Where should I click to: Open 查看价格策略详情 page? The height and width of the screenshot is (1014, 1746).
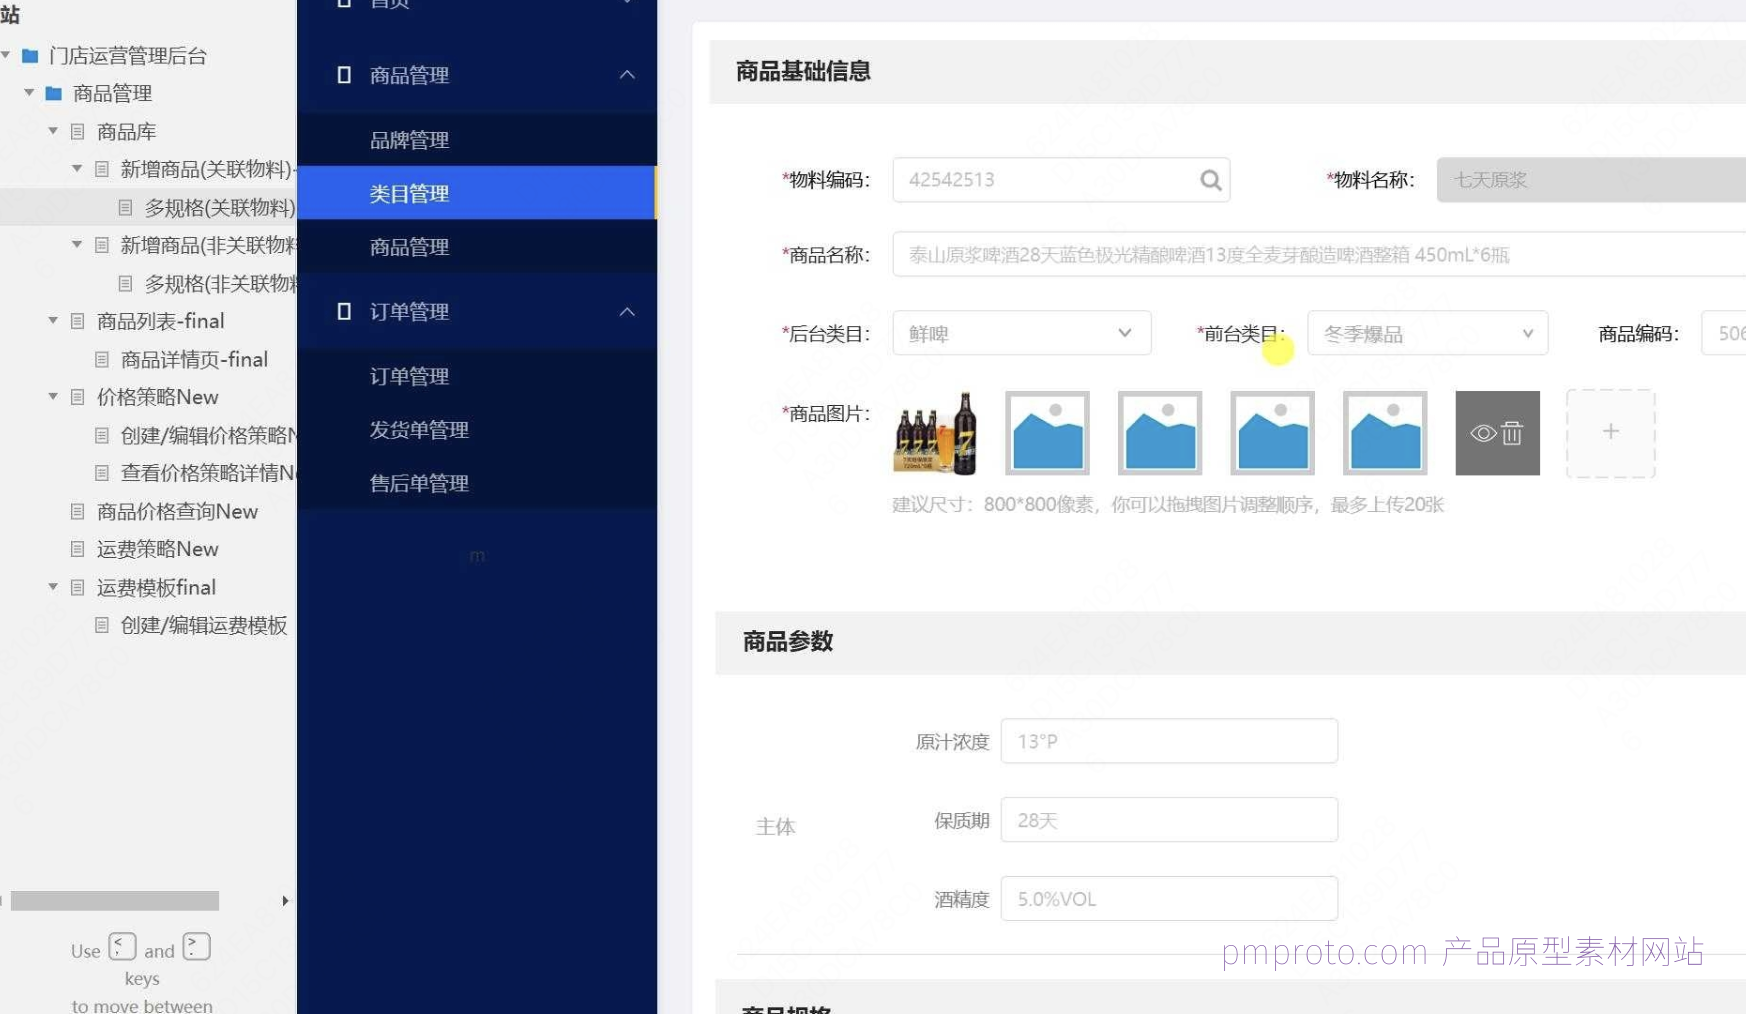[208, 473]
